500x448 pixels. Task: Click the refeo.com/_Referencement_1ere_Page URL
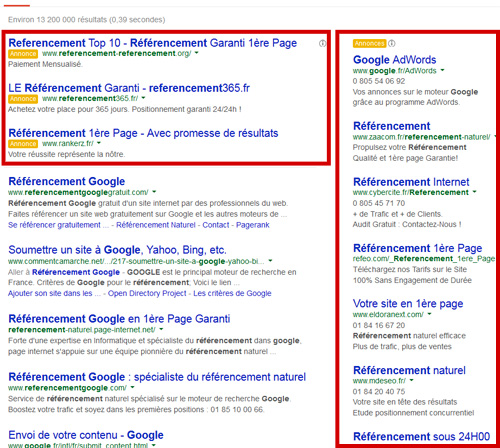(x=424, y=259)
